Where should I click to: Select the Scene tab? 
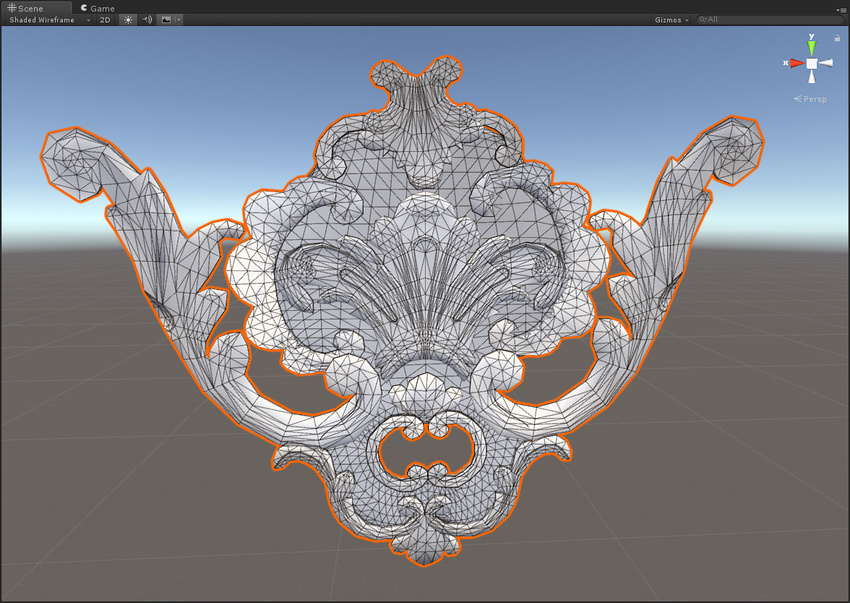[28, 8]
